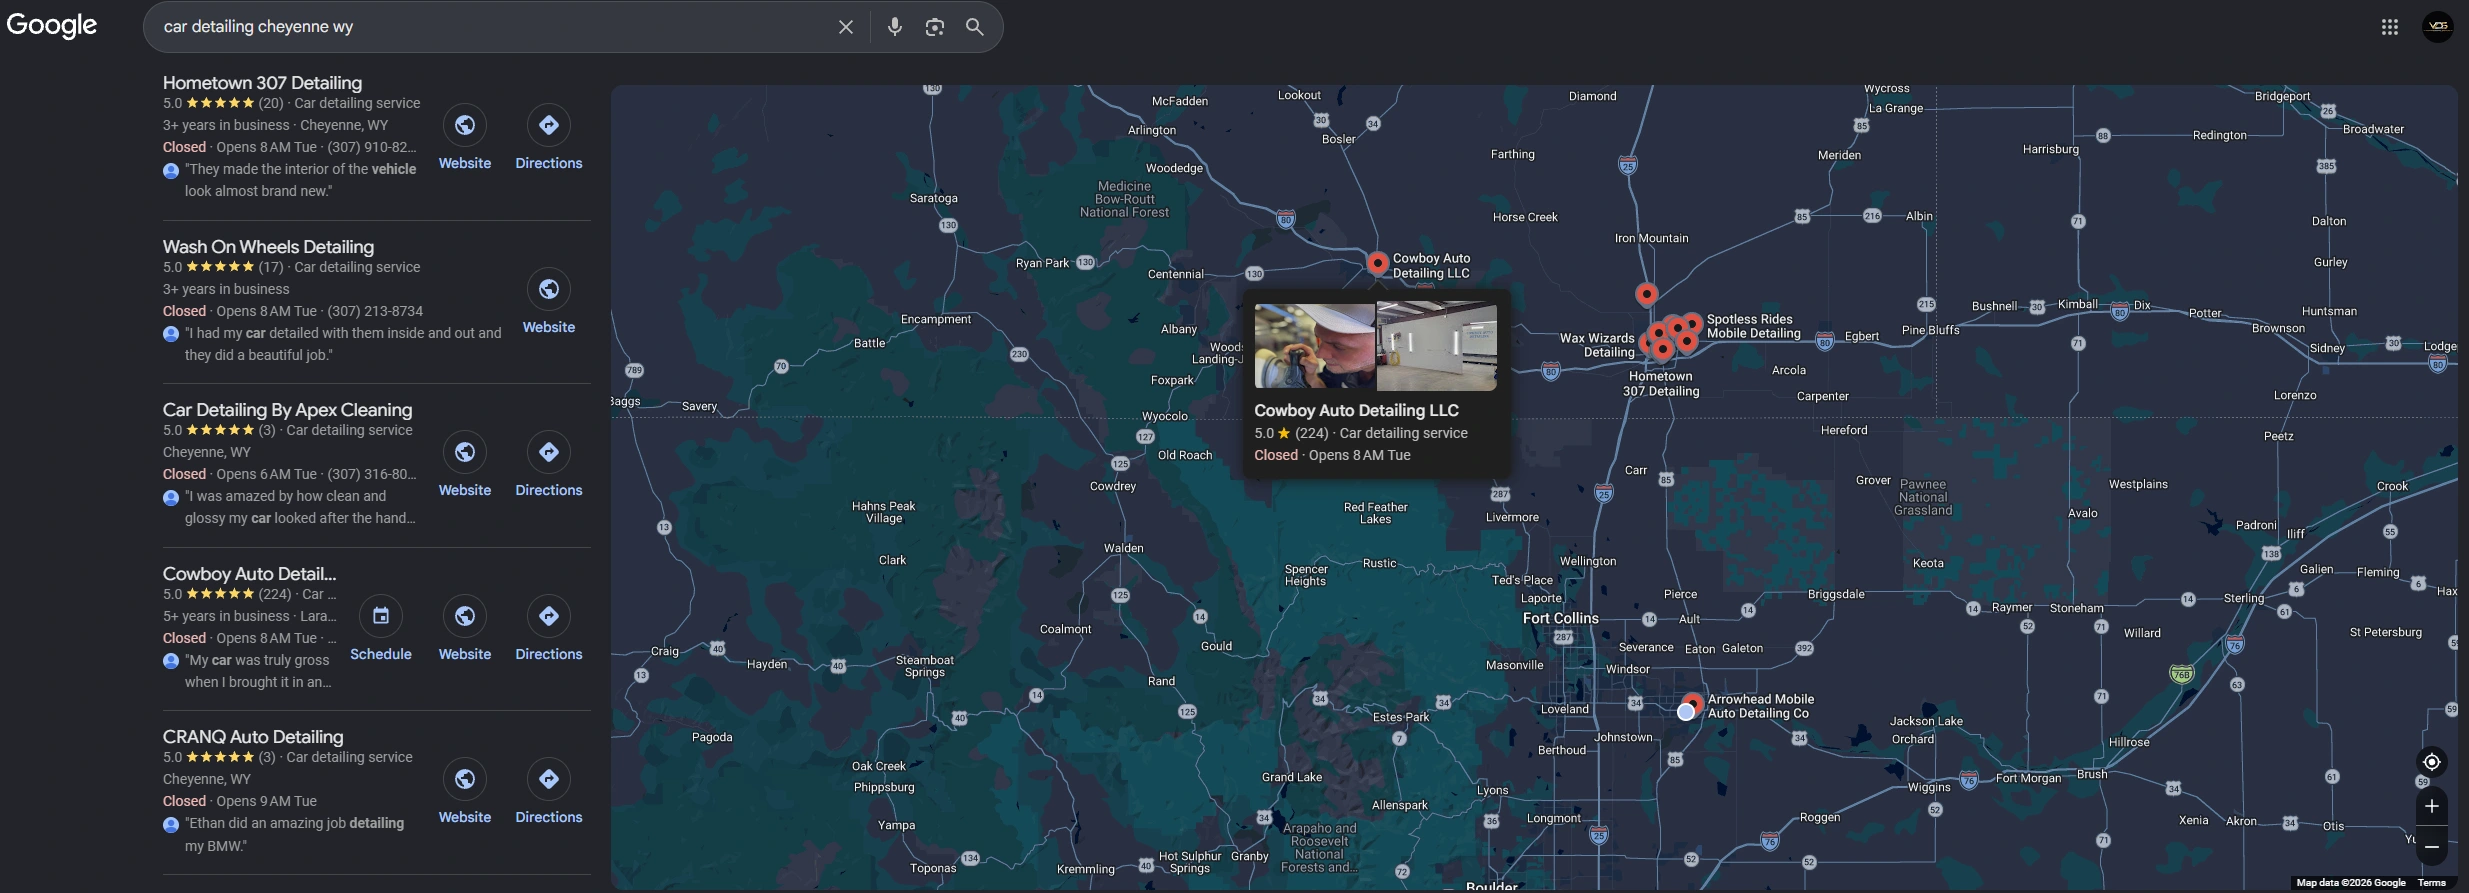This screenshot has height=893, width=2469.
Task: Zoom in on the map
Action: (2432, 807)
